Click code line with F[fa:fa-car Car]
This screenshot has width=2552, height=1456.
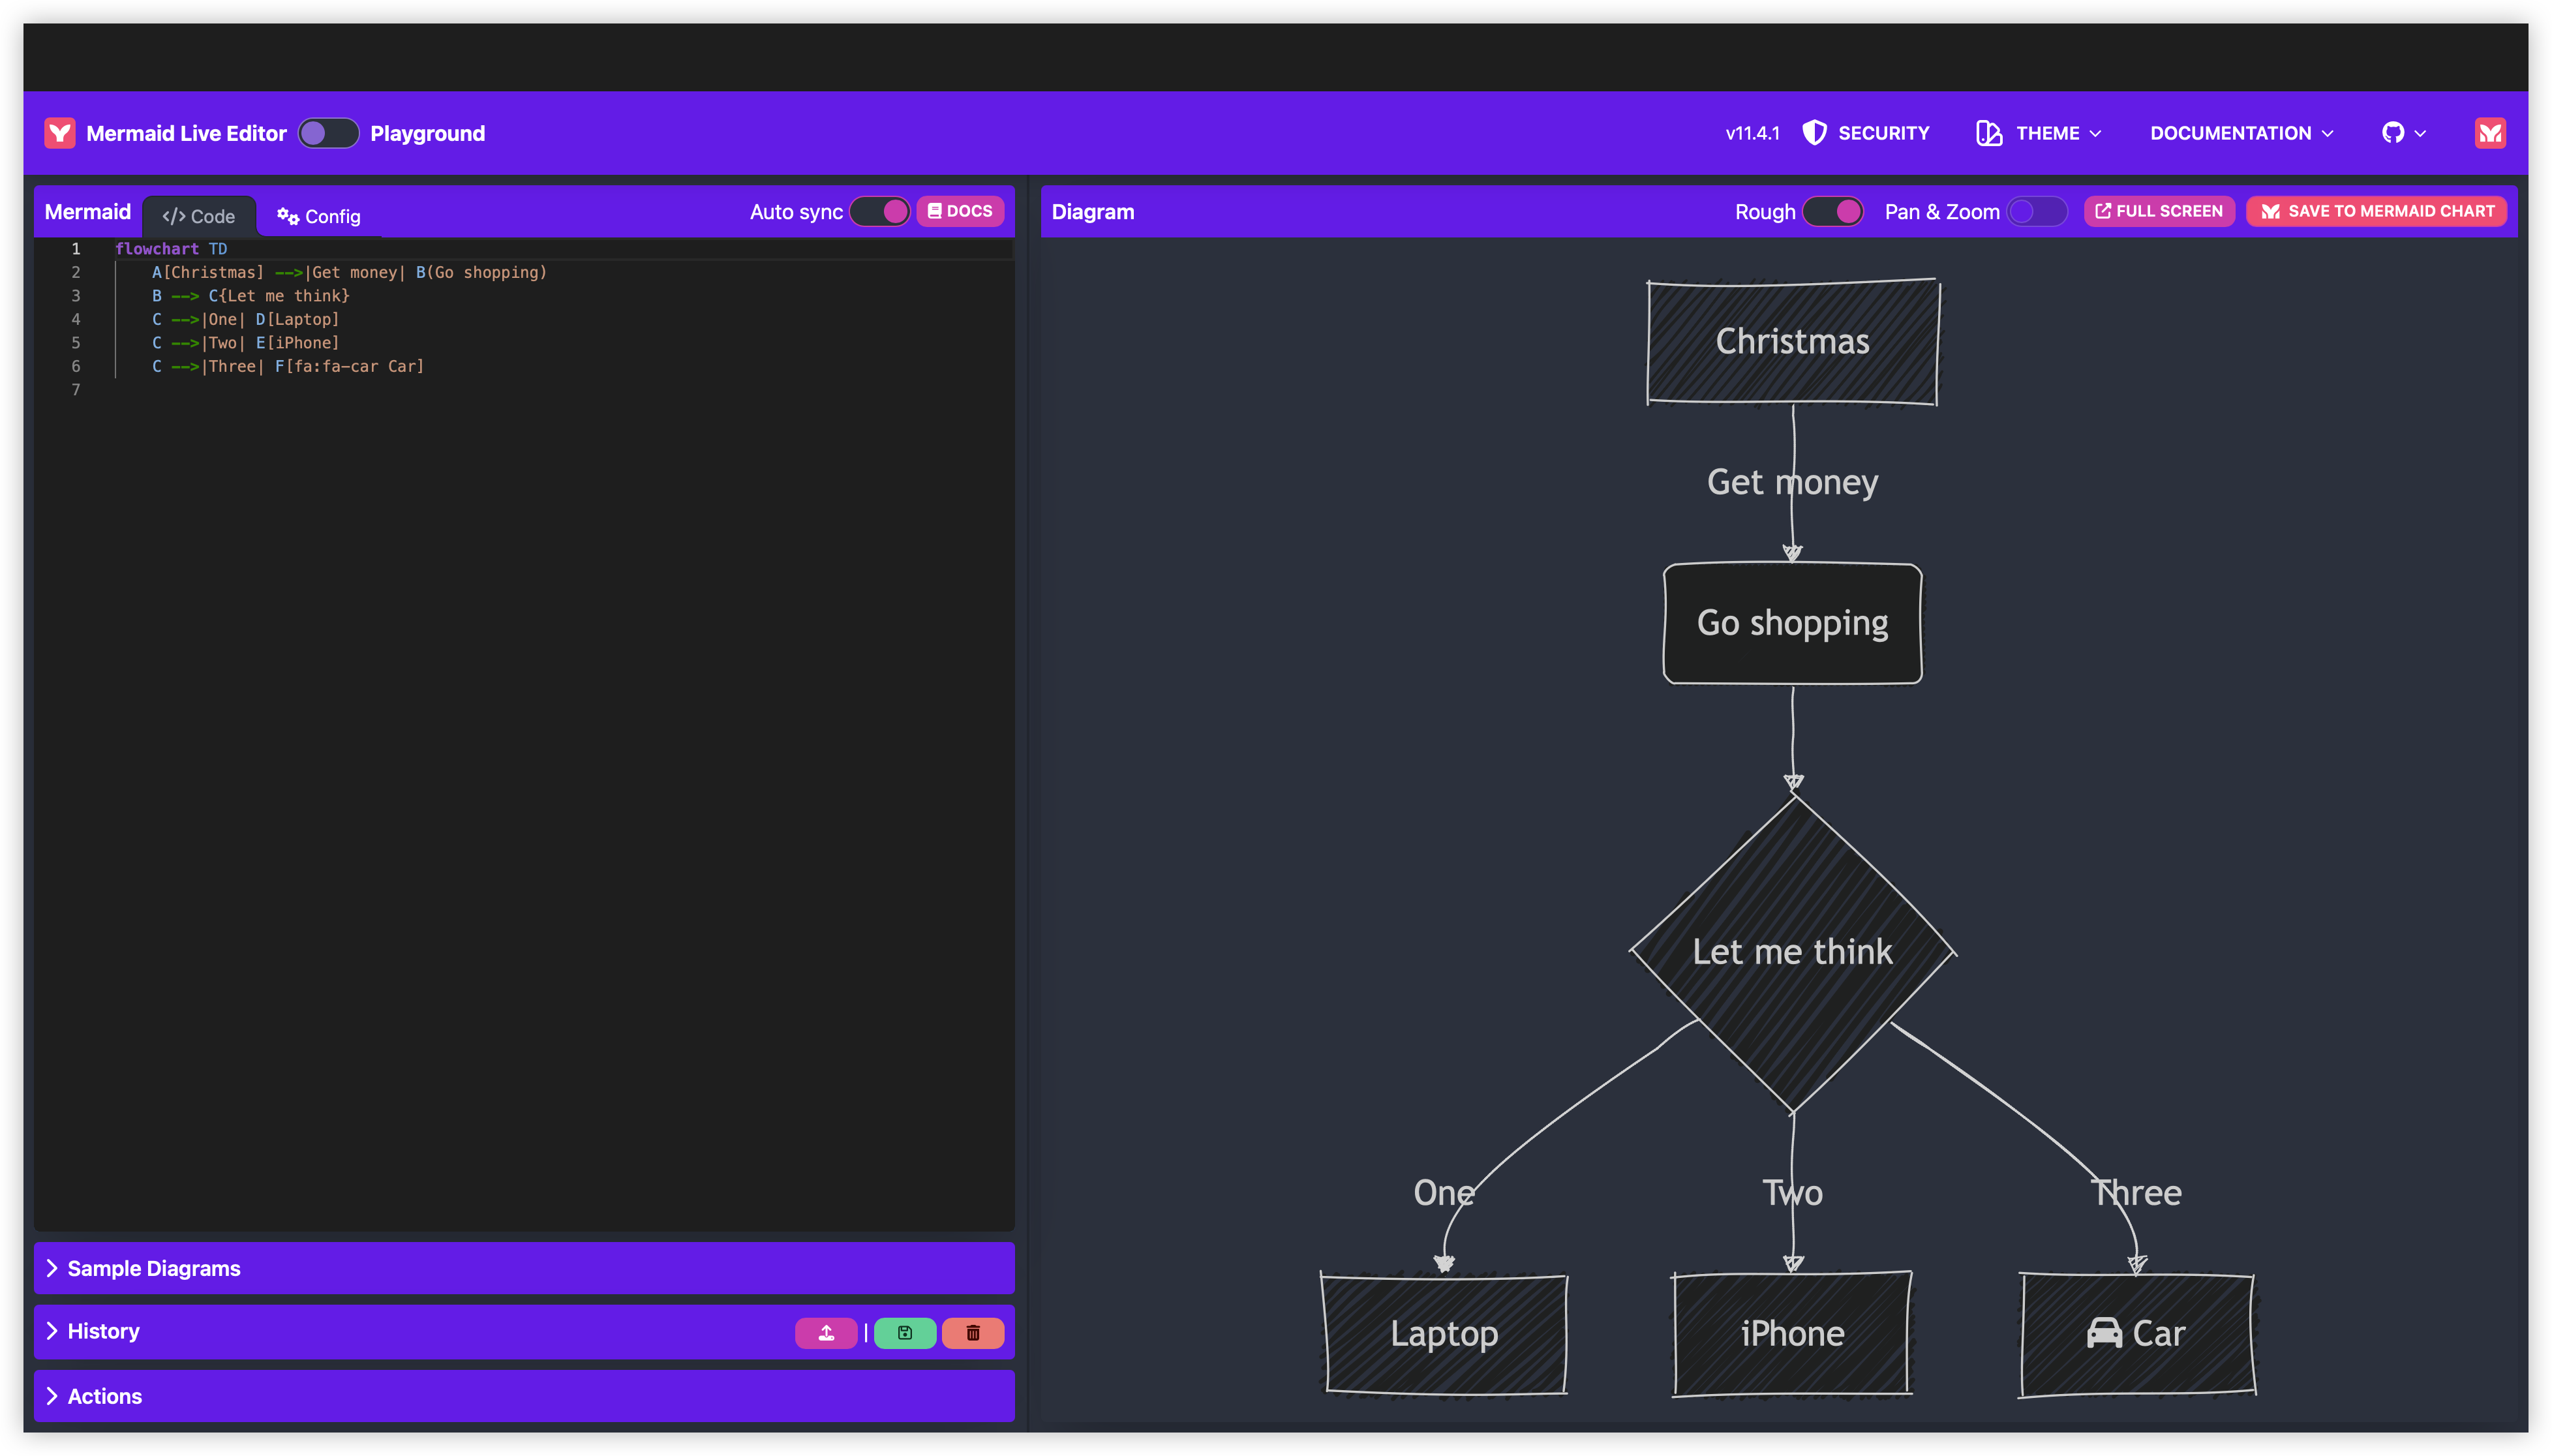pyautogui.click(x=288, y=366)
